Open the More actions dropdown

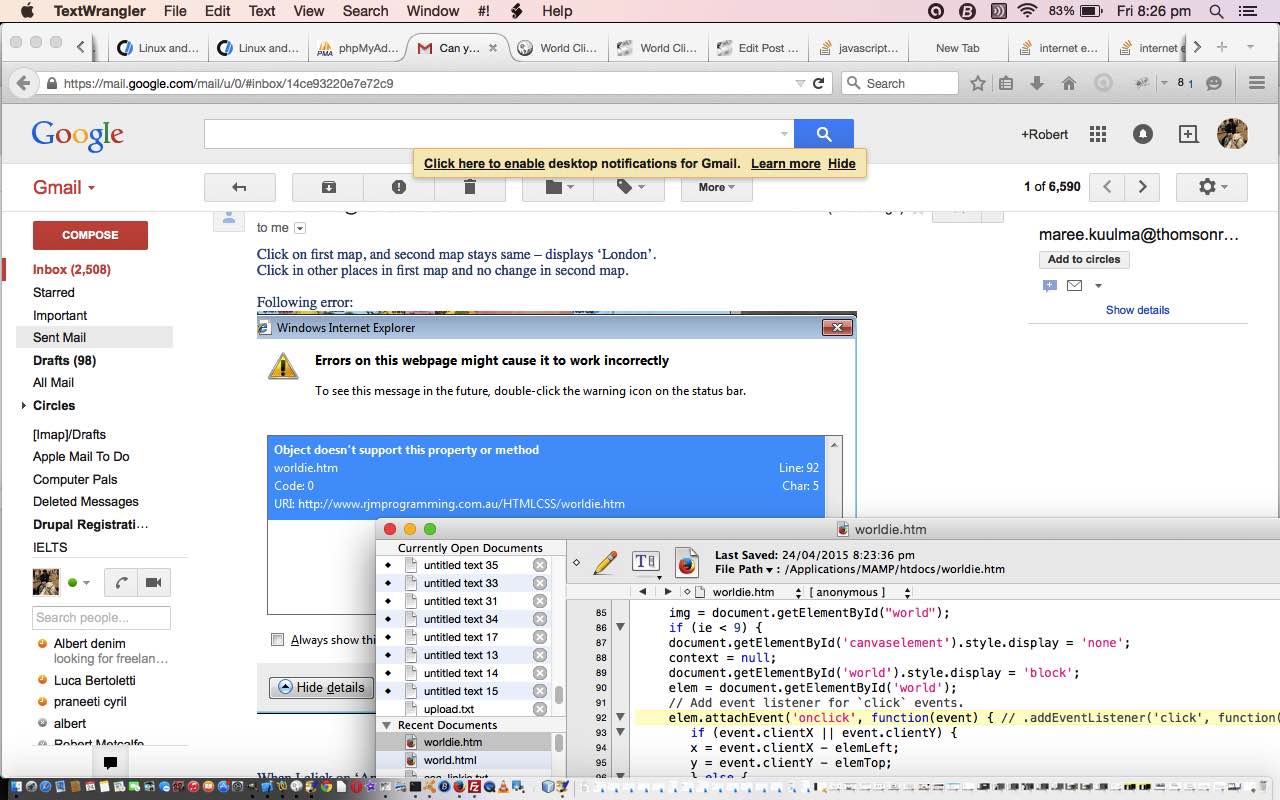[716, 187]
